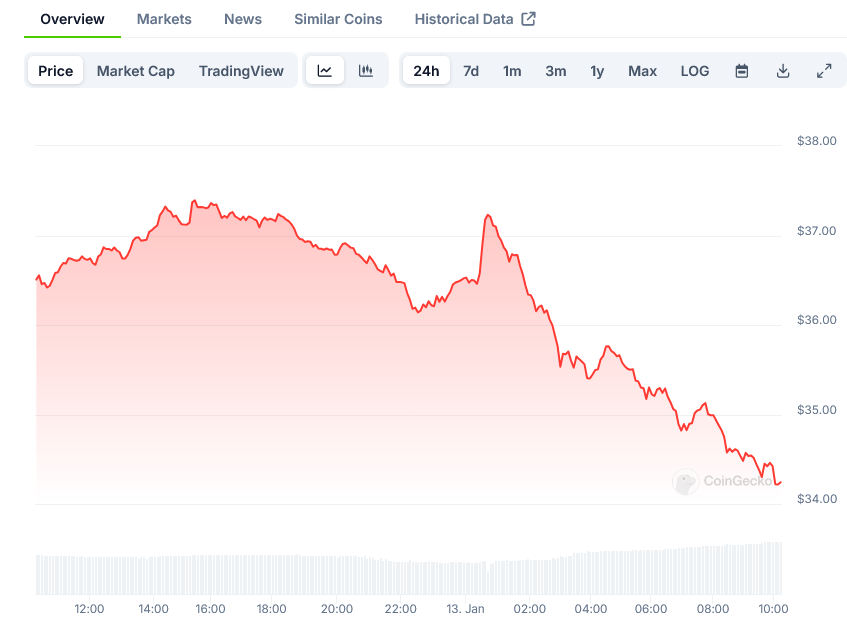Viewport: 847px width, 629px height.
Task: Switch chart to Market Cap
Action: point(136,71)
